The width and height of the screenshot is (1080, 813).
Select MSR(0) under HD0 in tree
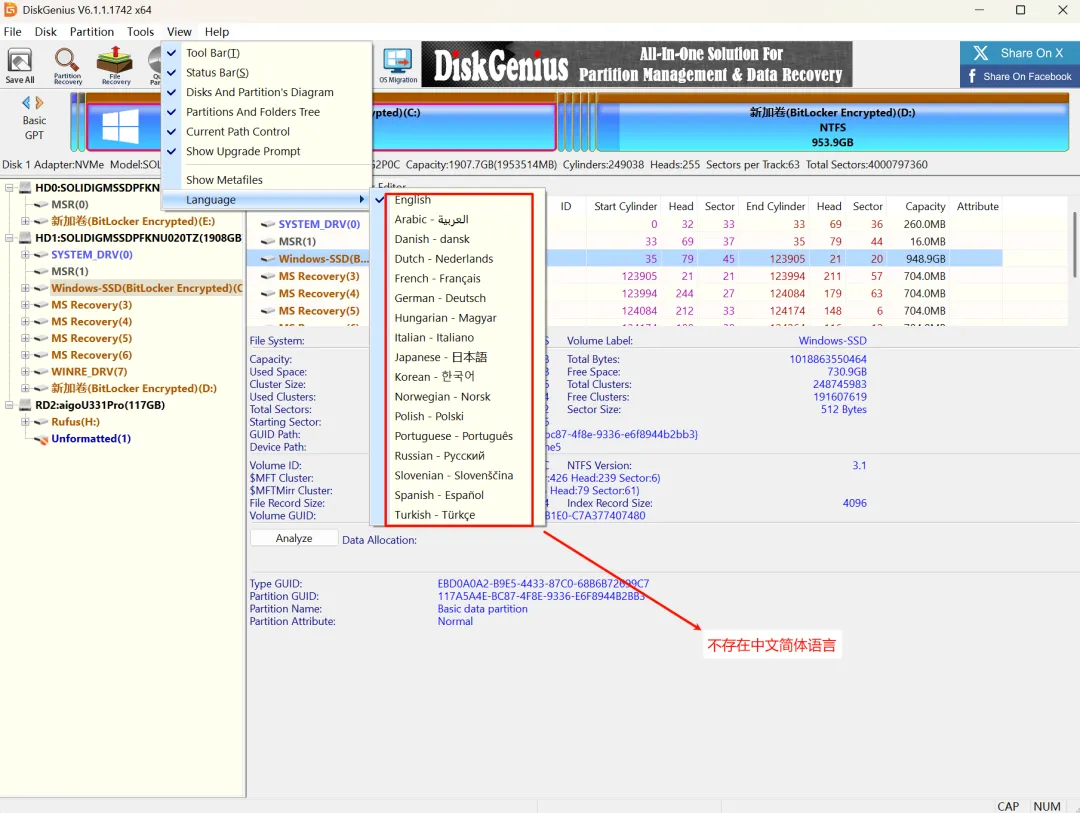(x=70, y=205)
